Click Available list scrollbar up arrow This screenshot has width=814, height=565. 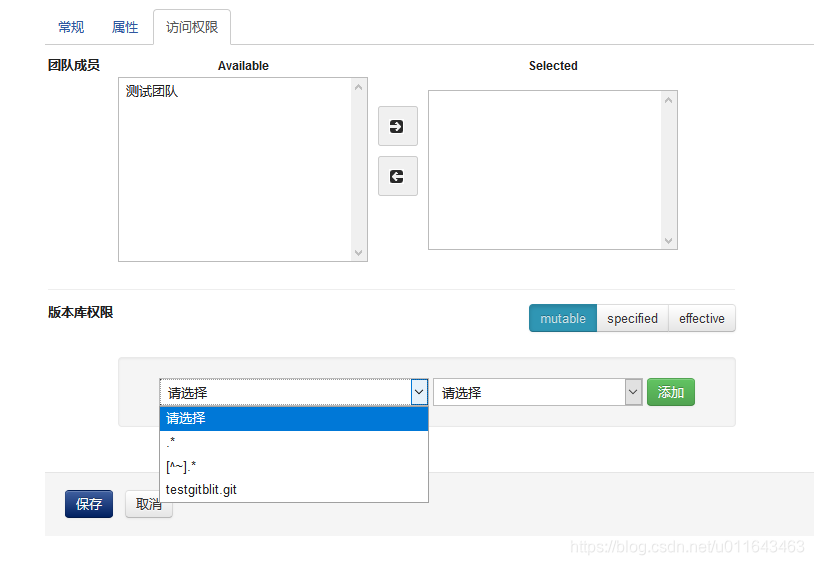coord(358,87)
